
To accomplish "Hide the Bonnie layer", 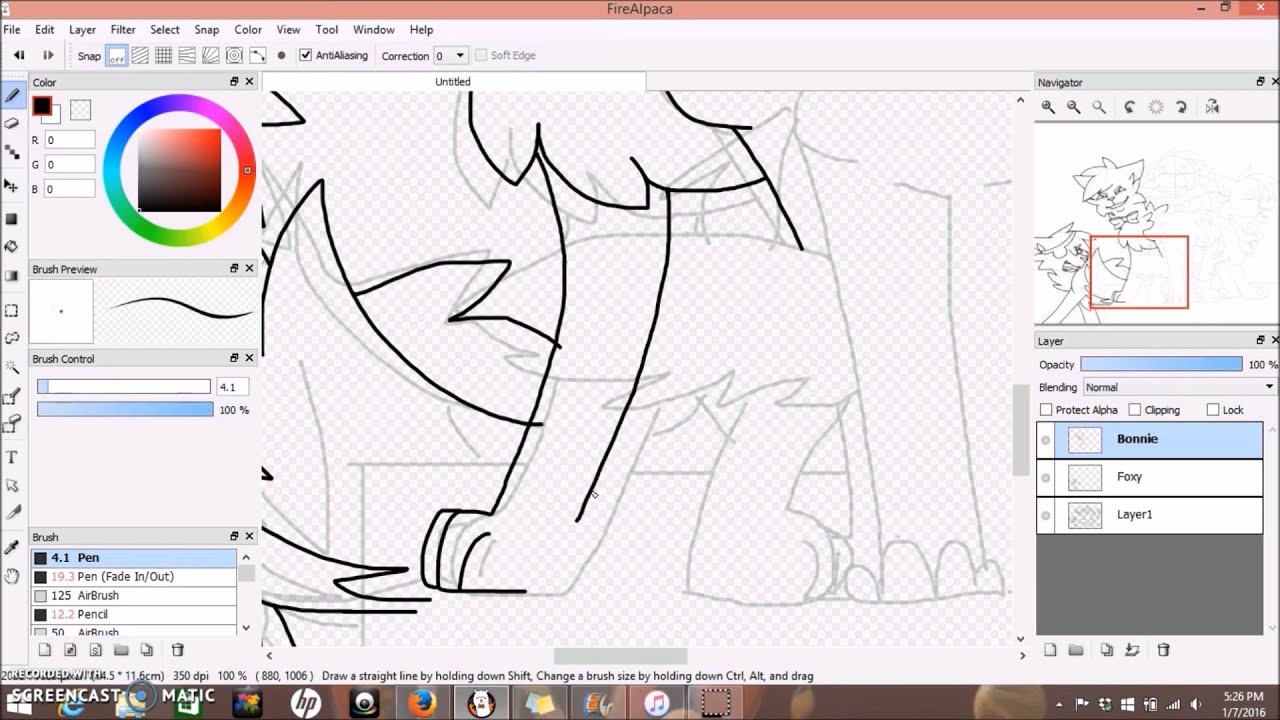I will click(1046, 440).
